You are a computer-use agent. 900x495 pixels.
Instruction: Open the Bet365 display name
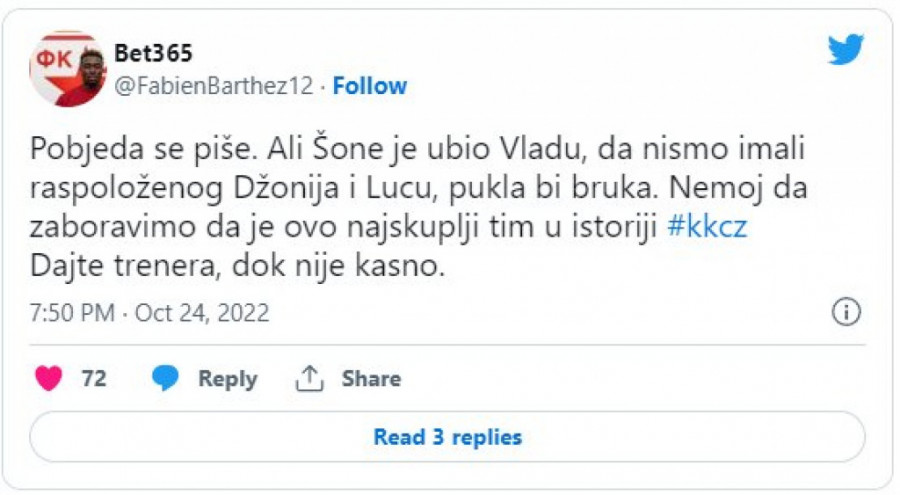[x=154, y=53]
